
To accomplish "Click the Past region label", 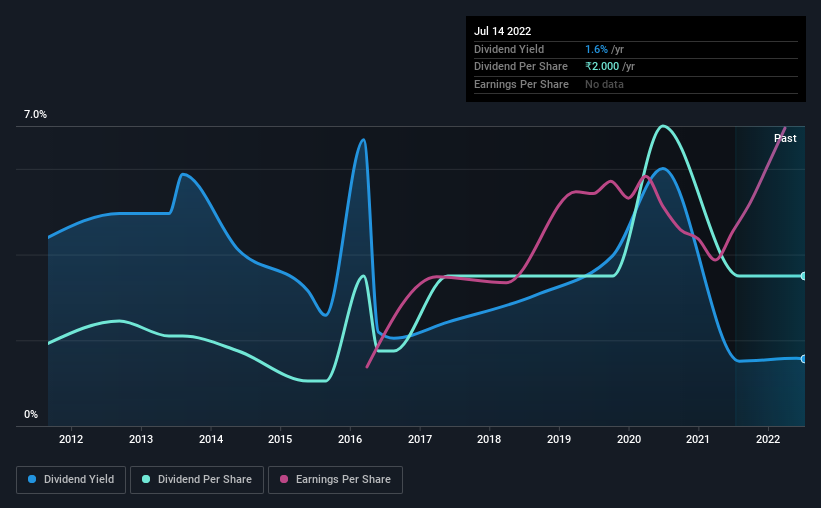I will point(785,138).
